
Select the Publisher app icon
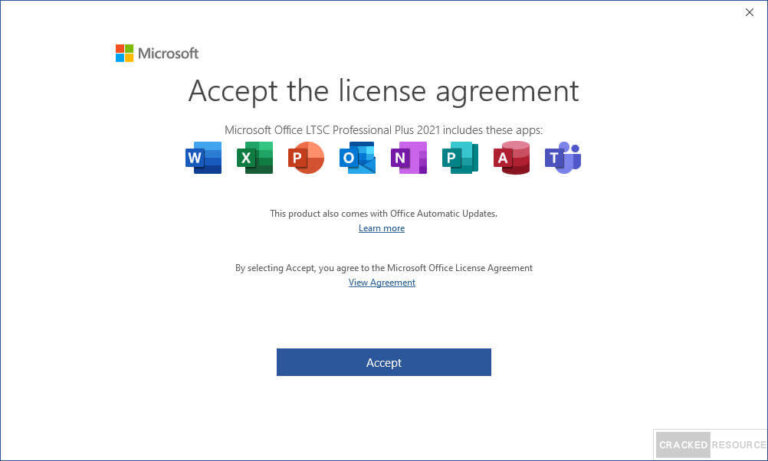click(x=460, y=158)
